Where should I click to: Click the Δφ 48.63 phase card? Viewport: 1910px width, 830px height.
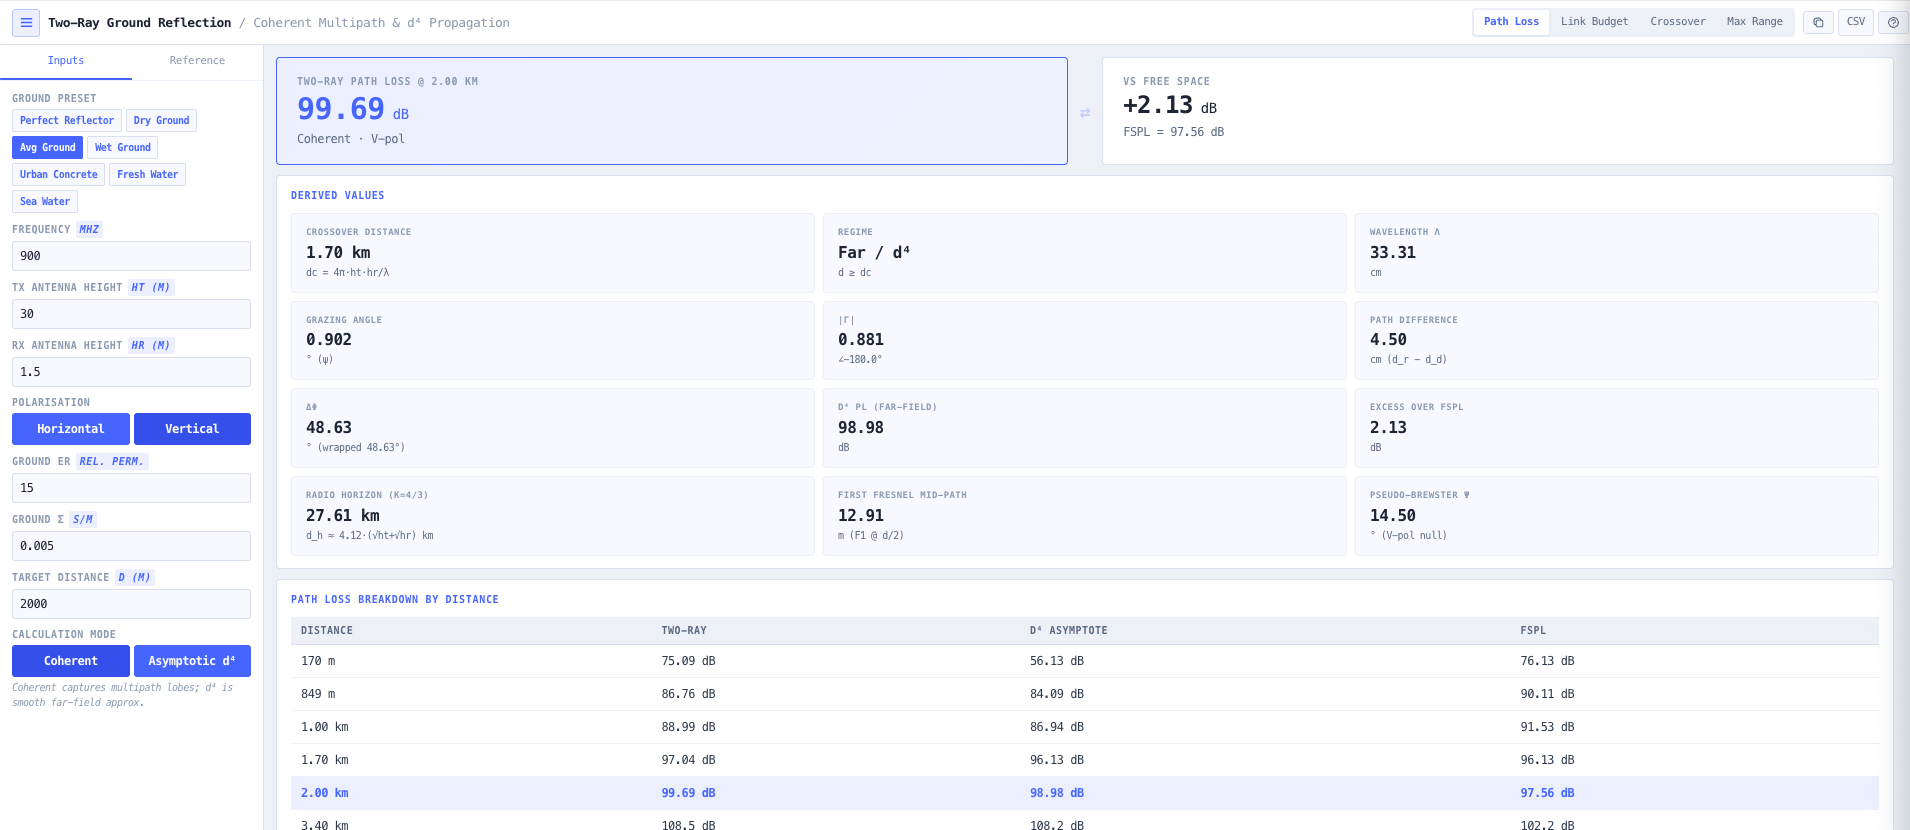coord(552,428)
